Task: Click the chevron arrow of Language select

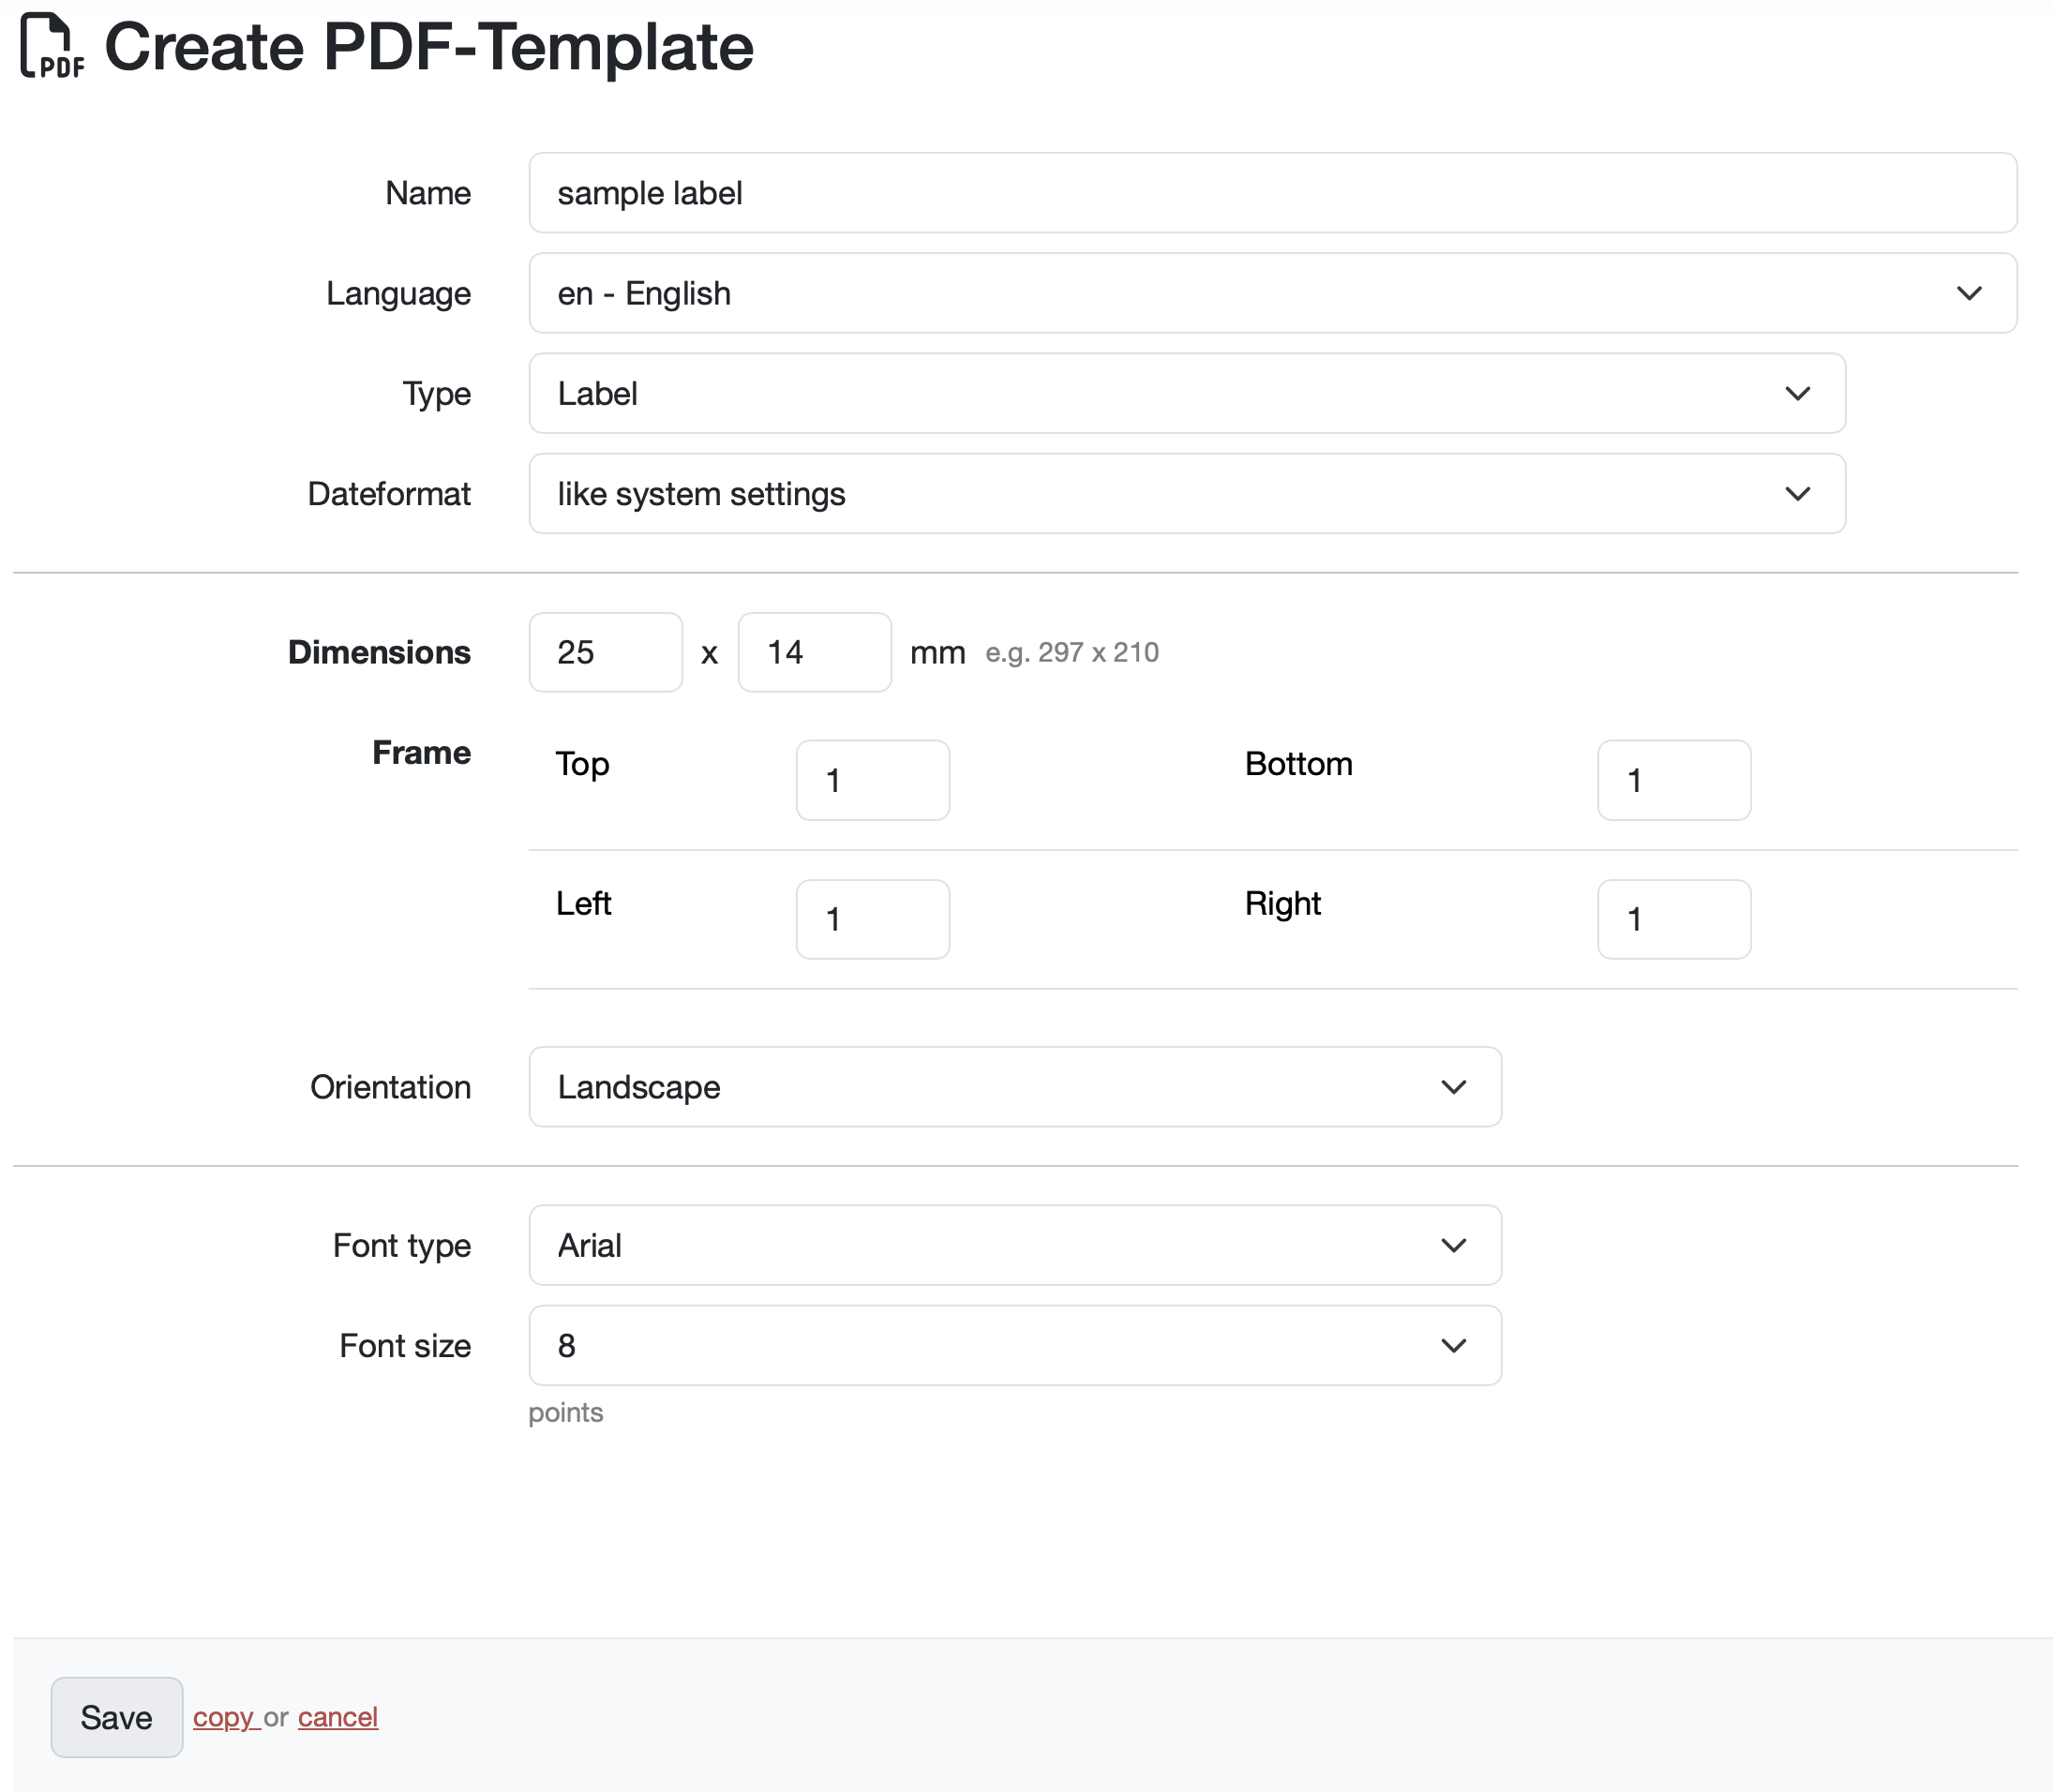Action: point(1969,293)
